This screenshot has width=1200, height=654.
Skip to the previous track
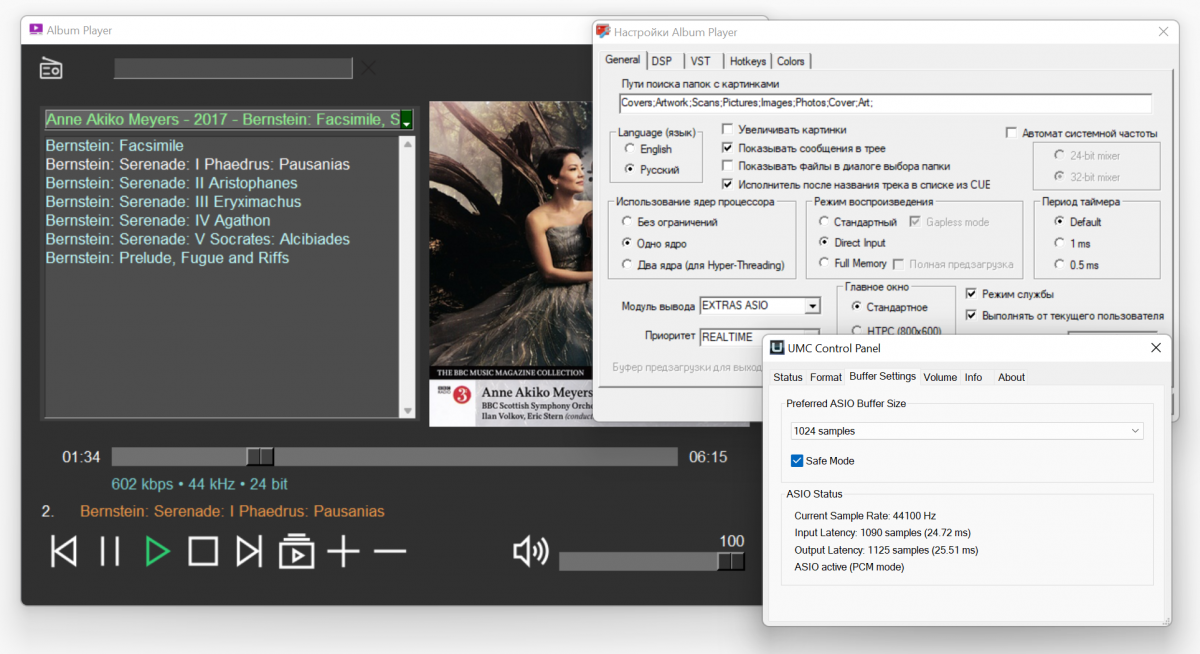(64, 551)
